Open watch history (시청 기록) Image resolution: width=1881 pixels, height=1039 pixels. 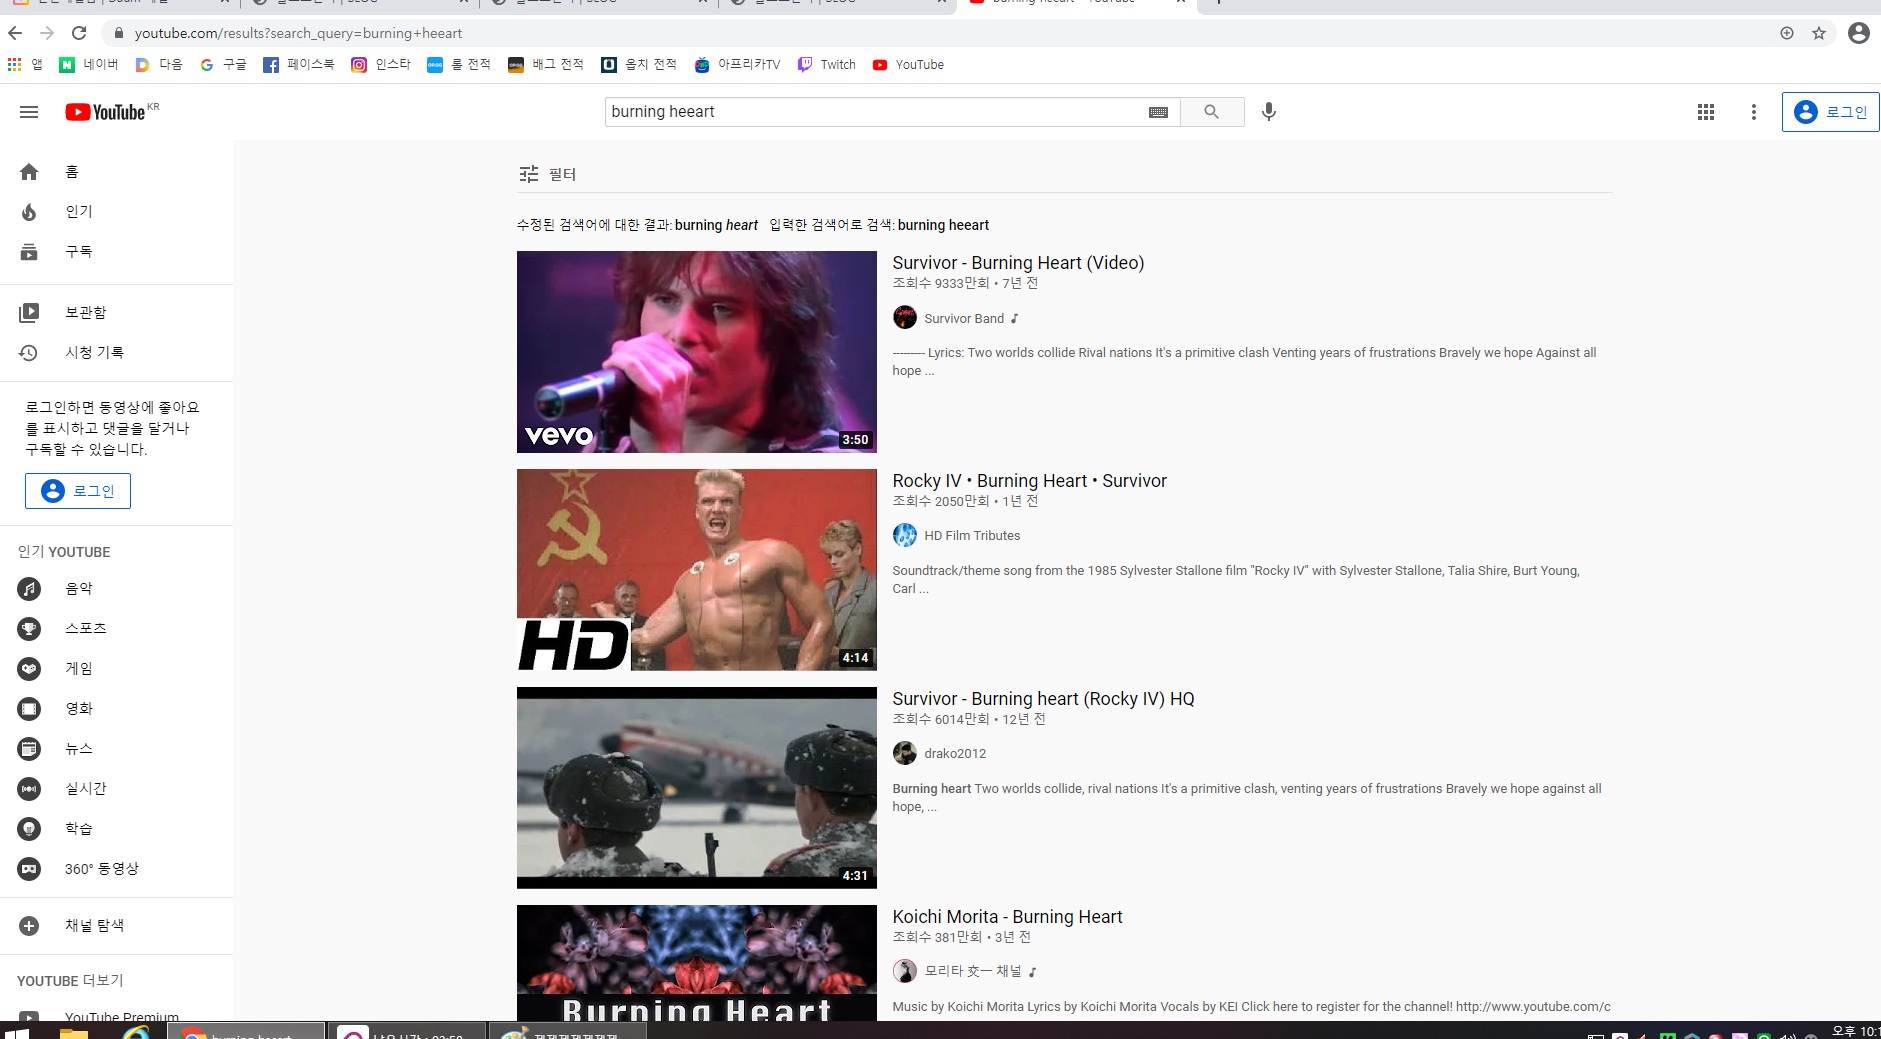coord(116,353)
